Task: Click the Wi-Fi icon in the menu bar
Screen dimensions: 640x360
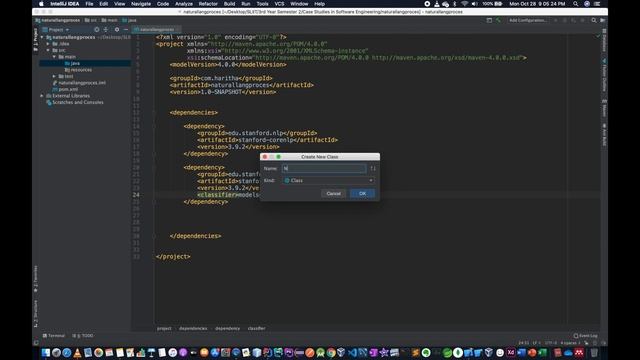Action: (464, 4)
